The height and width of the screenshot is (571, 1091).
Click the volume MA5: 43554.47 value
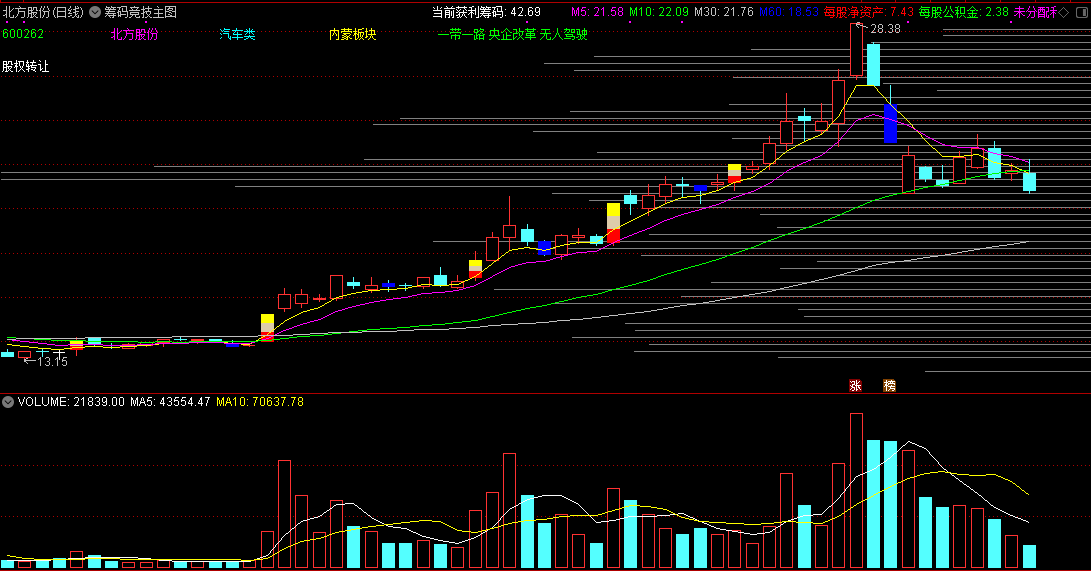pos(170,402)
